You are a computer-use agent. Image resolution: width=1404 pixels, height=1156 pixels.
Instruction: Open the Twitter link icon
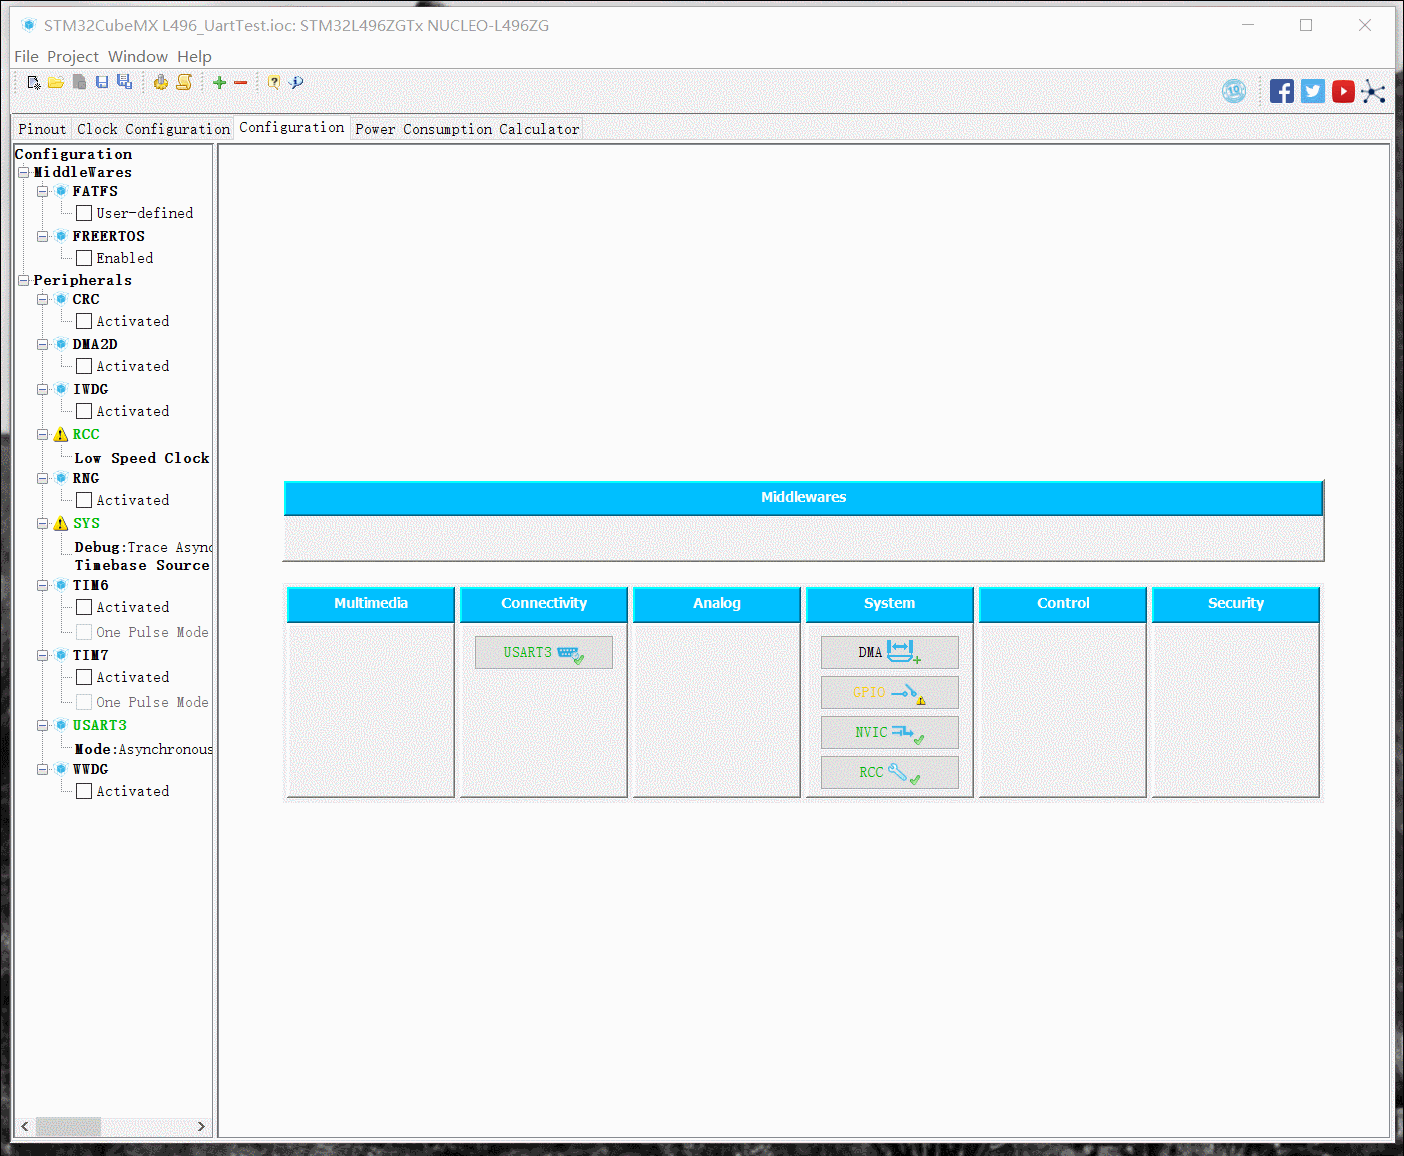1313,92
